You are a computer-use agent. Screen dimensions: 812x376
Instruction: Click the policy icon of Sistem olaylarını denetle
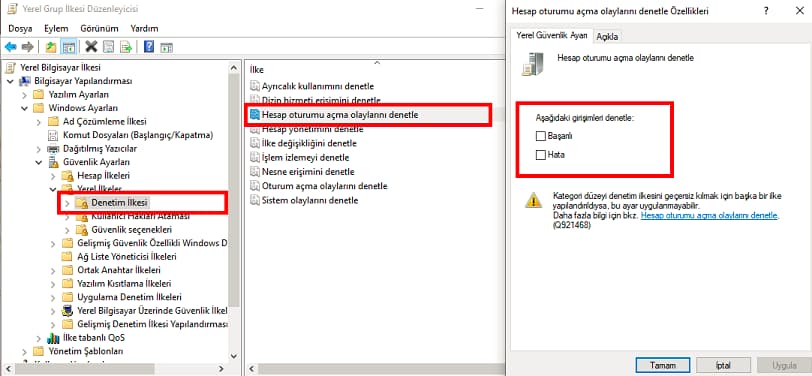coord(254,200)
